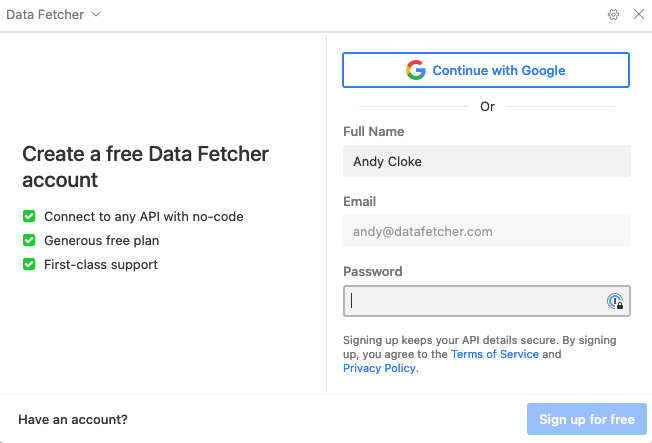Click into the Email input field
The width and height of the screenshot is (652, 443).
coord(487,231)
